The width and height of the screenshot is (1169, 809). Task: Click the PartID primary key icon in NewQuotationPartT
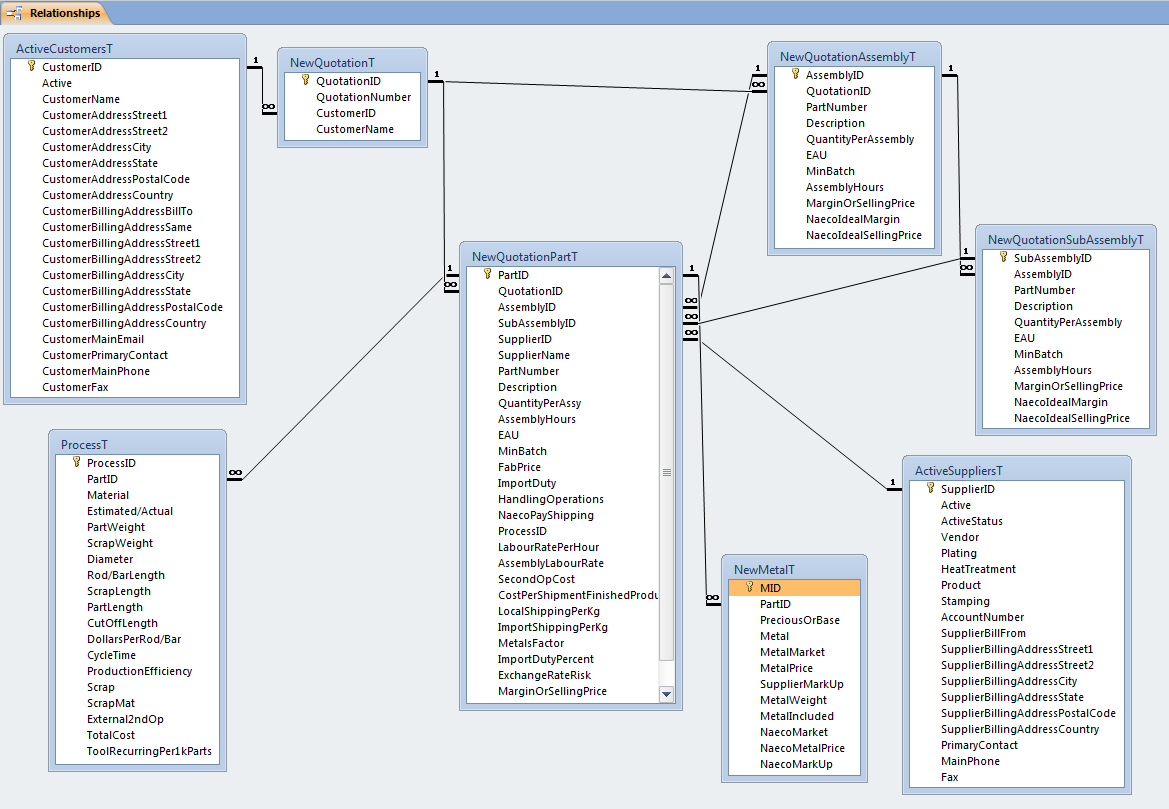point(488,274)
